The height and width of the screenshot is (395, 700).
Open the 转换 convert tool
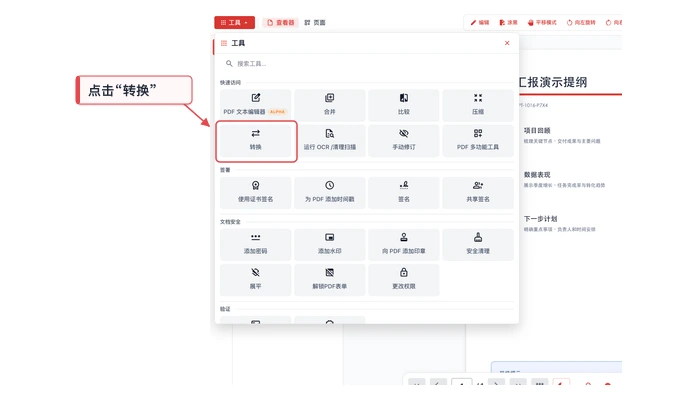[x=255, y=140]
